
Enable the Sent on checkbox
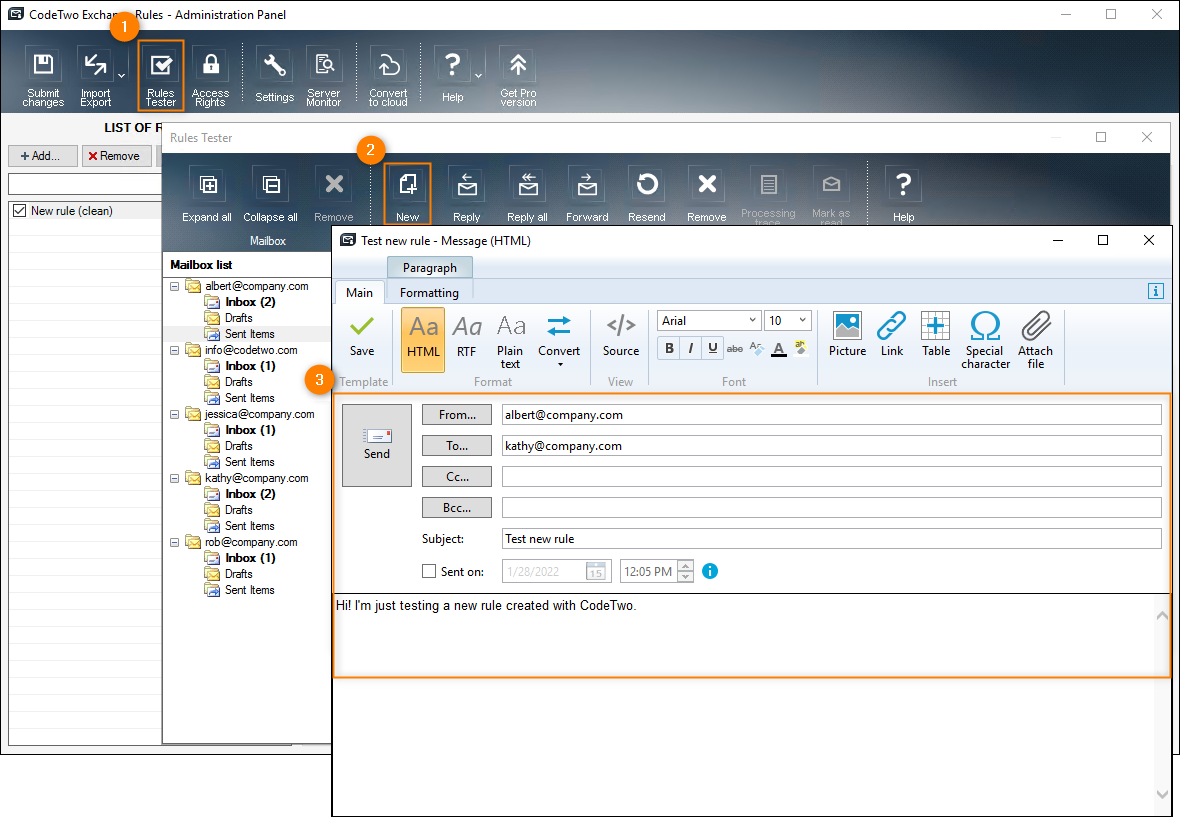click(x=429, y=571)
